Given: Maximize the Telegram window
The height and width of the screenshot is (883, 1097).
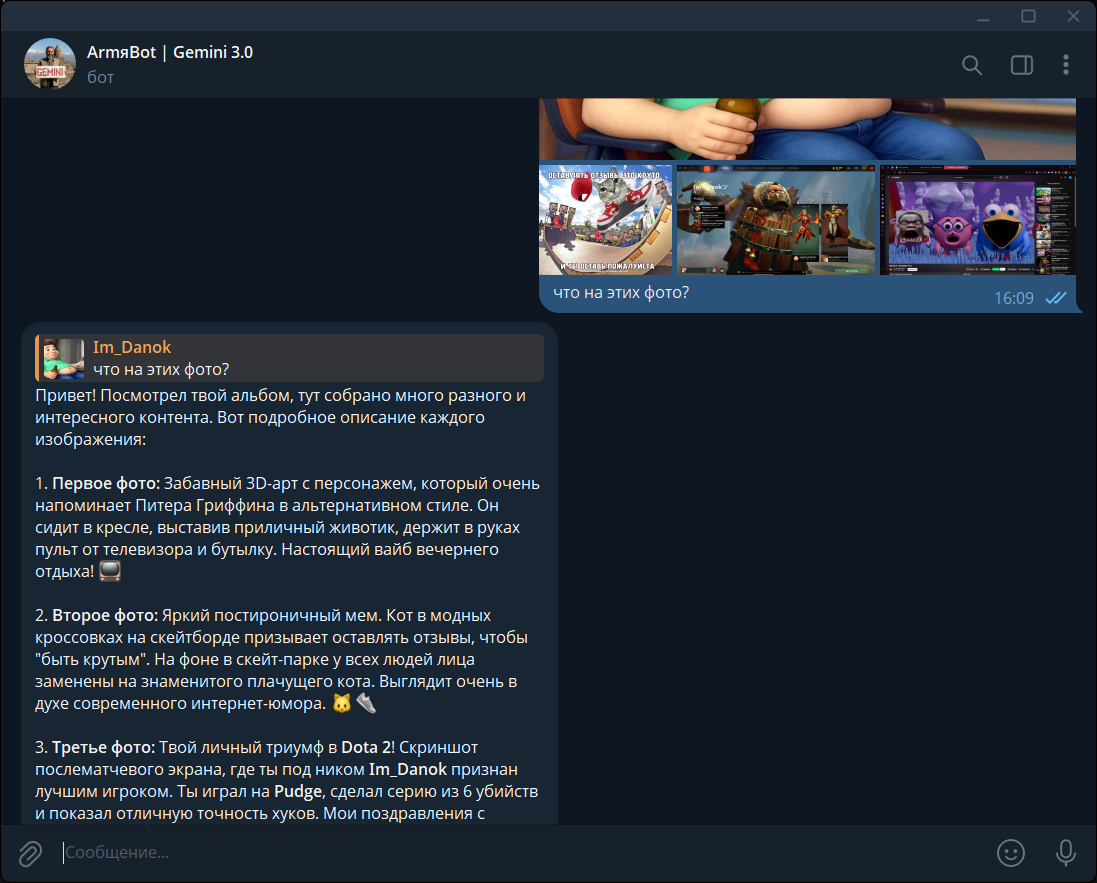Looking at the screenshot, I should click(1028, 15).
